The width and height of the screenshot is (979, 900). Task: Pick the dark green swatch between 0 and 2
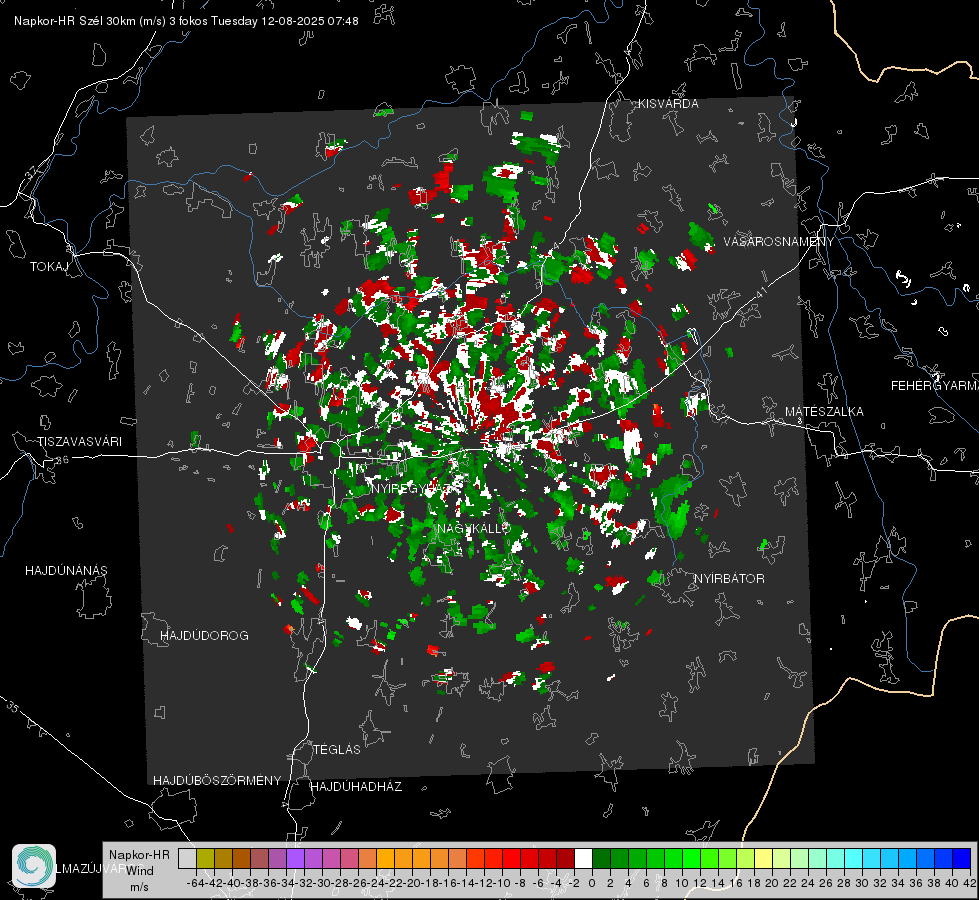[601, 858]
